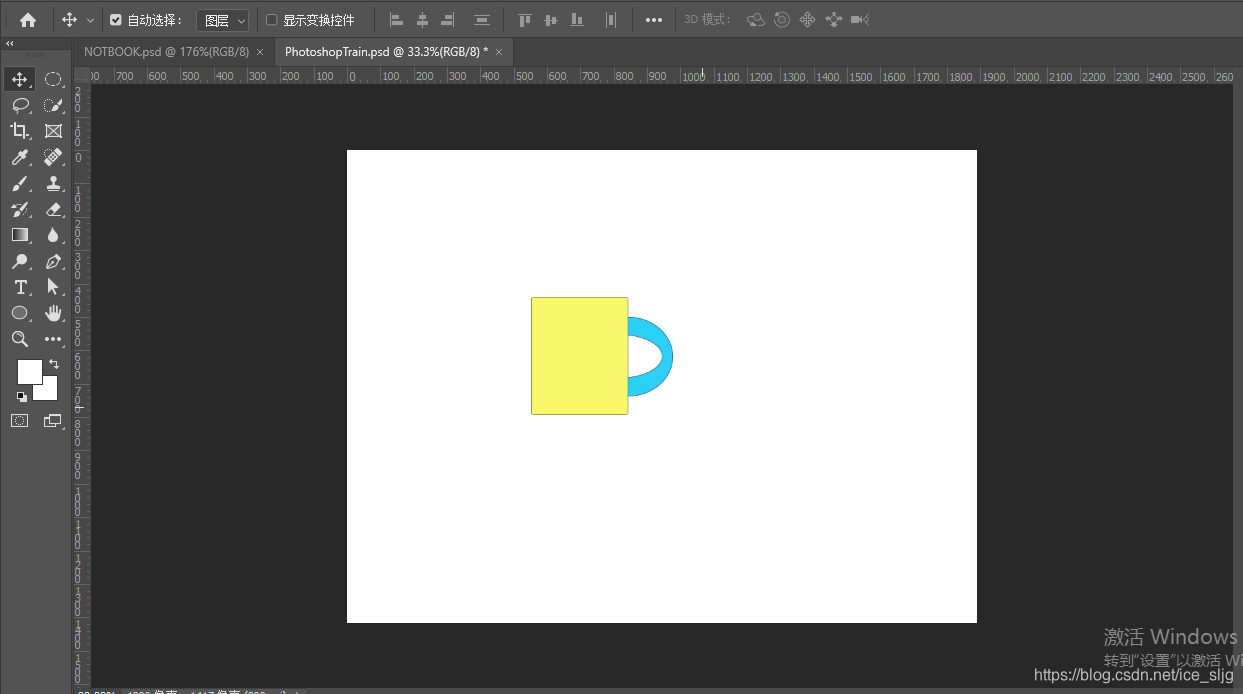The height and width of the screenshot is (694, 1243).
Task: Select the Path Selection tool
Action: [x=54, y=287]
